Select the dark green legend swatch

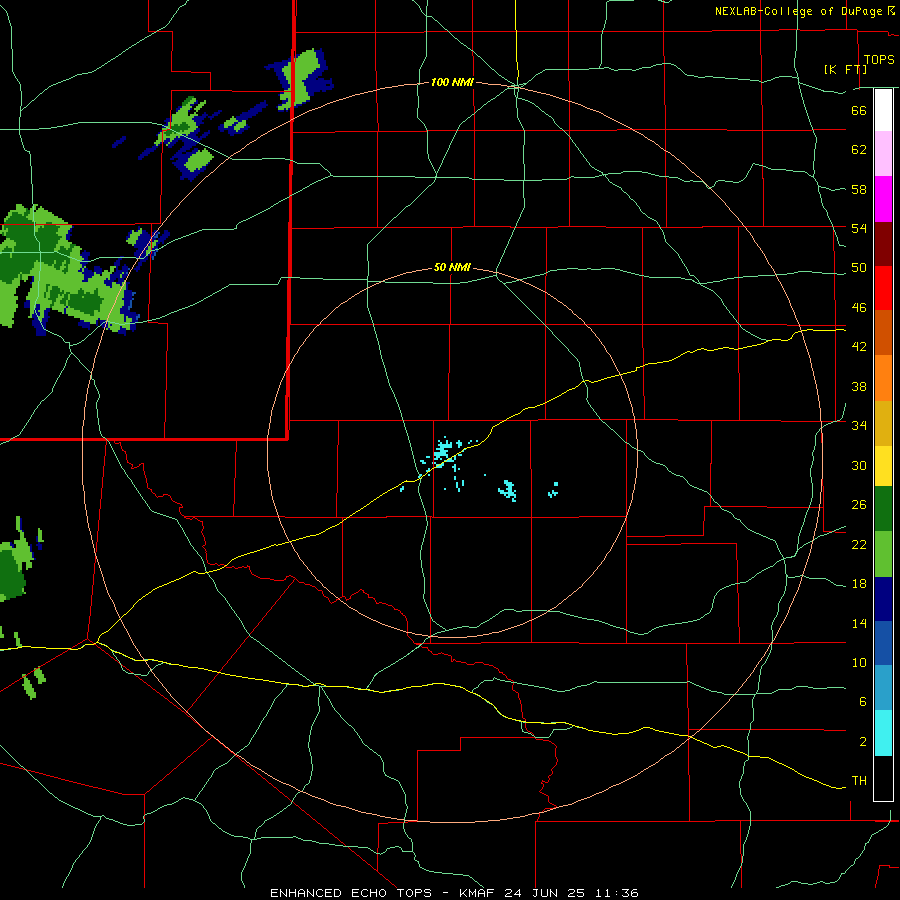(883, 509)
